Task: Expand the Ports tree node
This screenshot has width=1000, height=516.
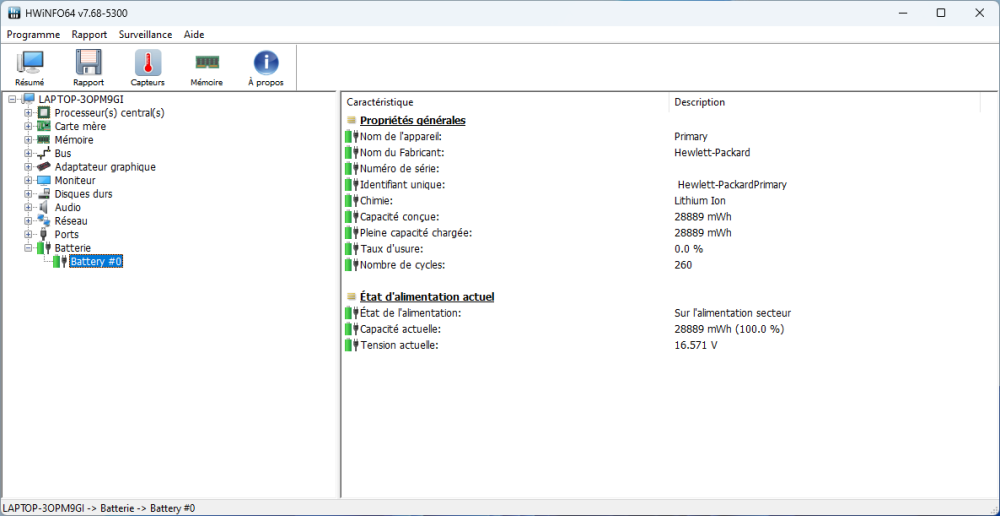Action: click(x=28, y=235)
